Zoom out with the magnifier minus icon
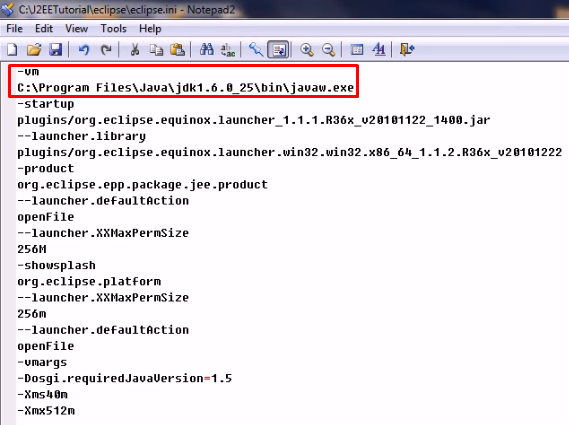Viewport: 569px width, 425px height. coord(329,49)
